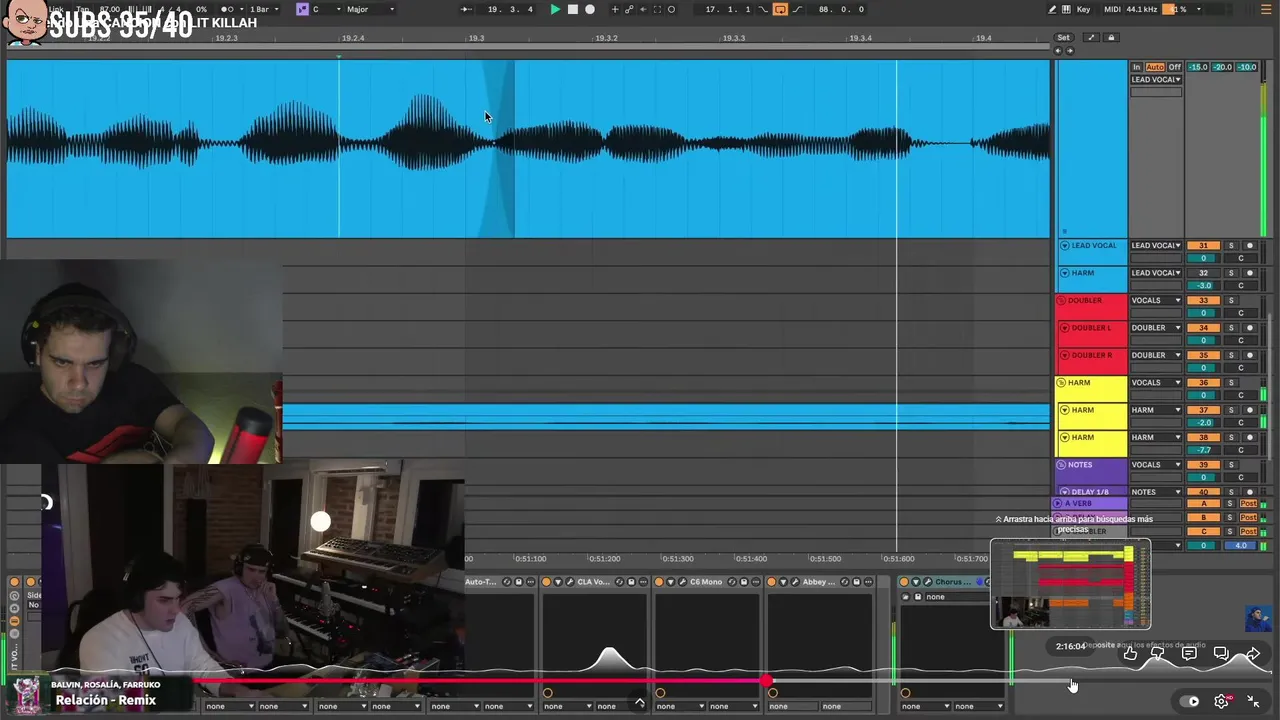Click the lock icon beside Set
Viewport: 1280px width, 720px height.
click(x=1110, y=38)
